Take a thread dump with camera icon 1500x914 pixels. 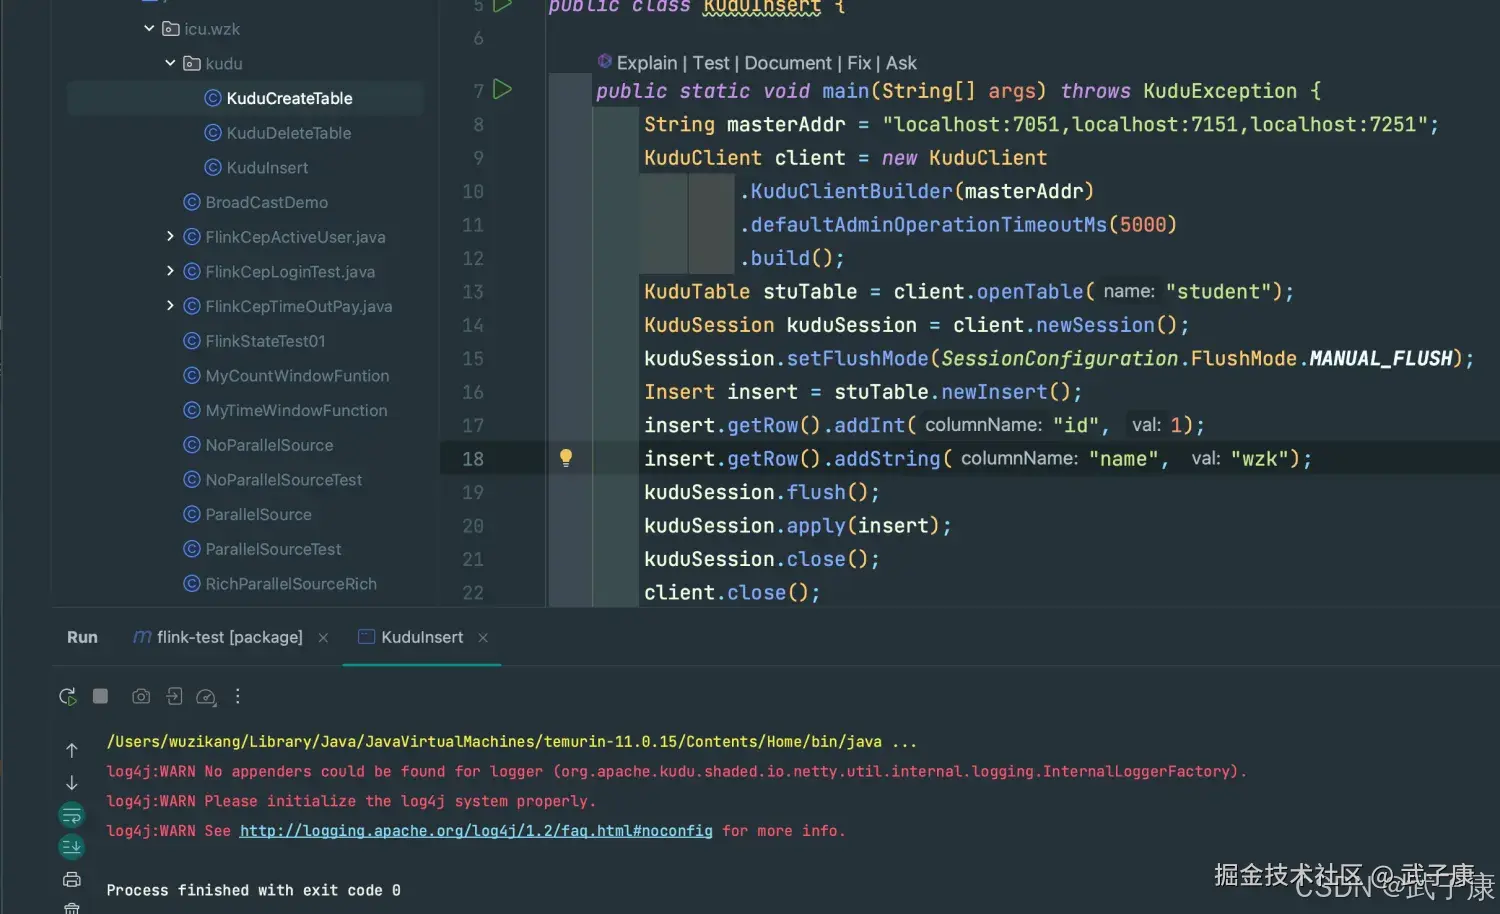[141, 696]
